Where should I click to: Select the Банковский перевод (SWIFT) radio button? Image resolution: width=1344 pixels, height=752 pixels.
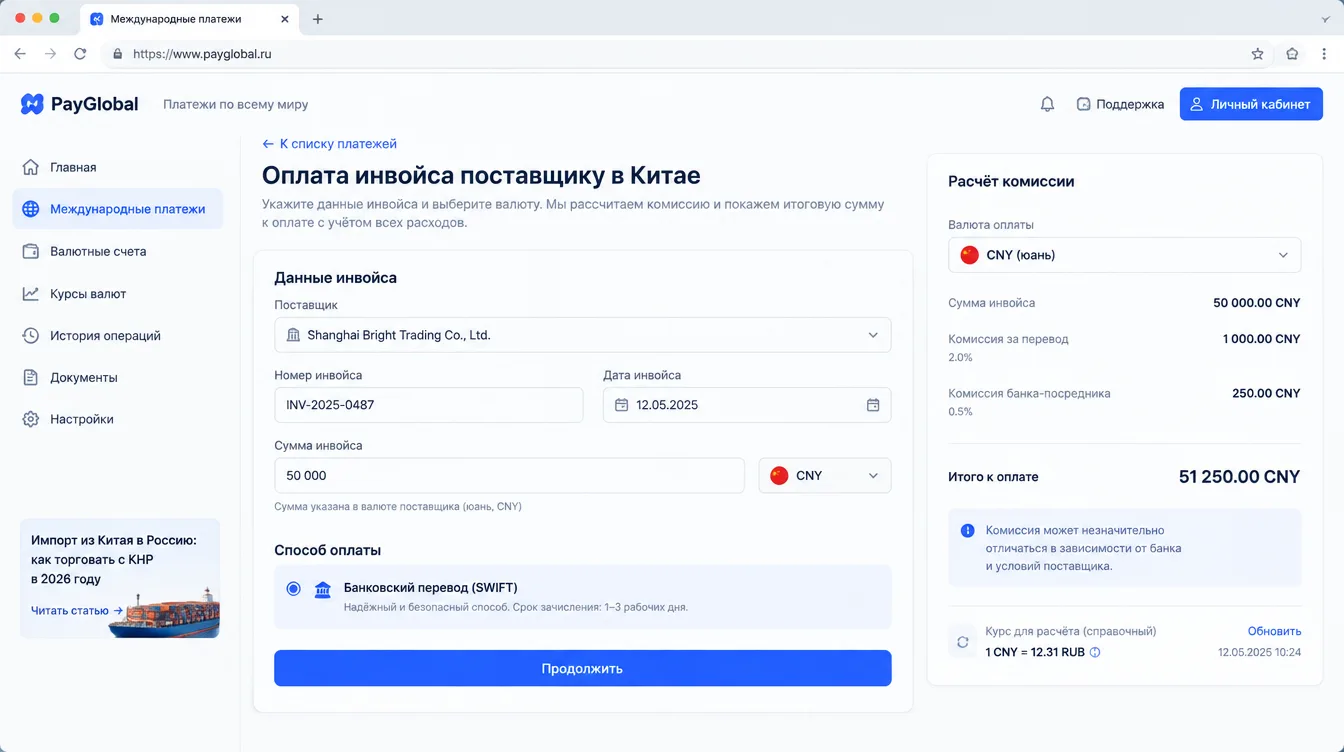[x=293, y=589]
